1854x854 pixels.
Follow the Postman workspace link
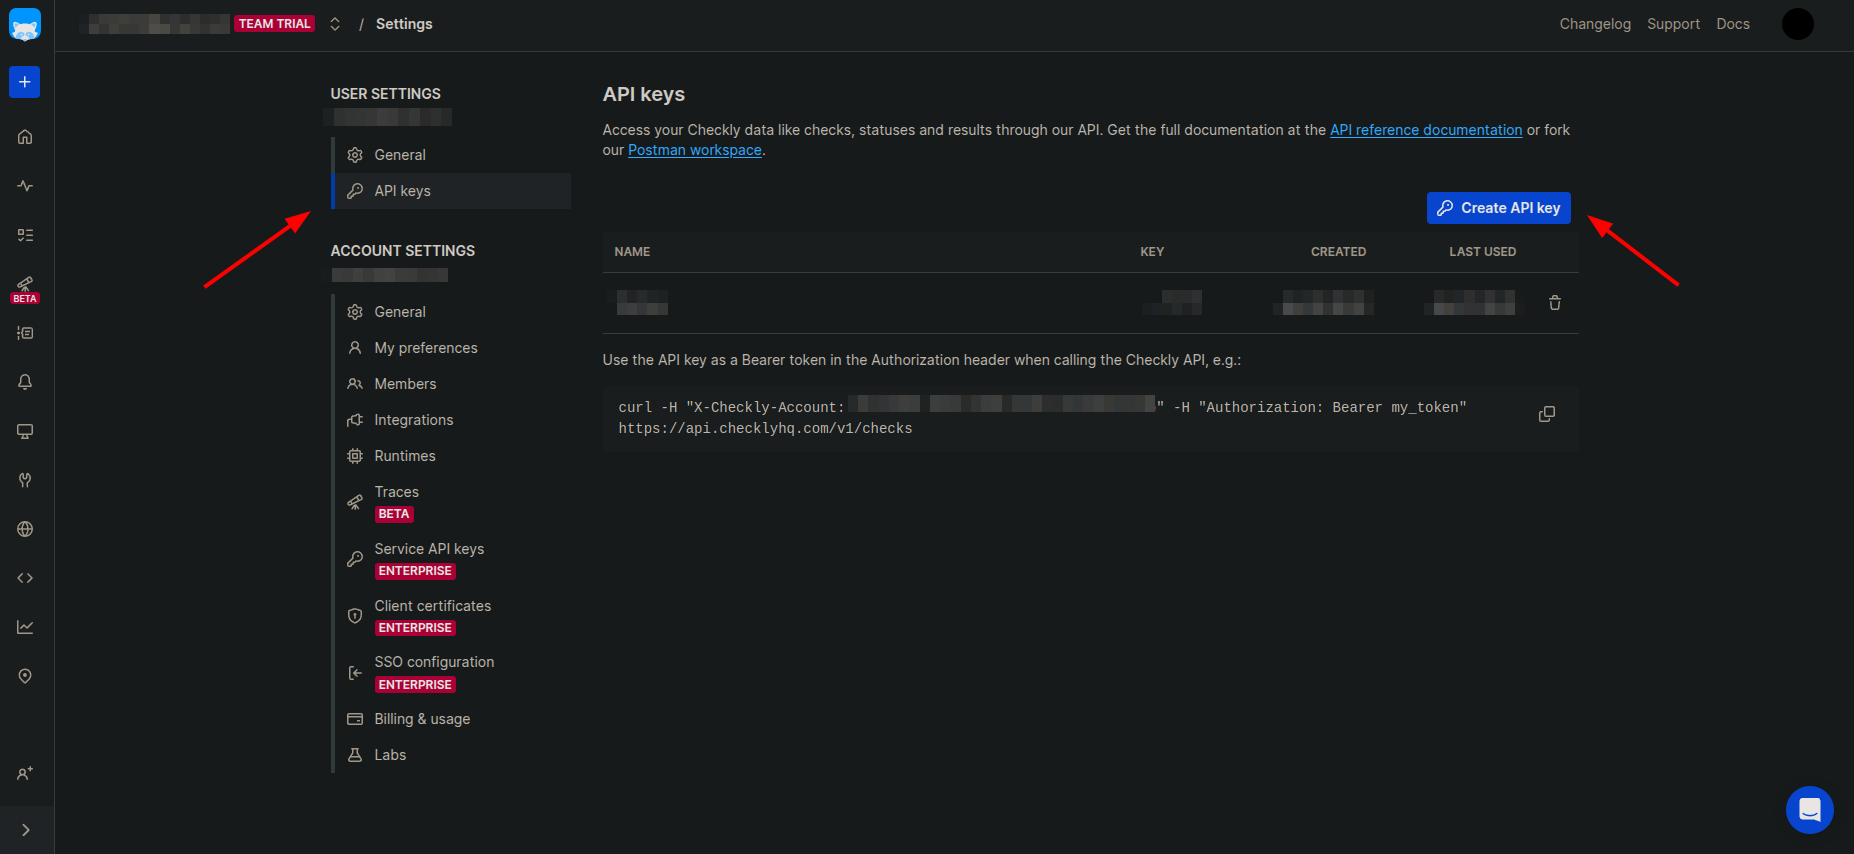click(695, 150)
